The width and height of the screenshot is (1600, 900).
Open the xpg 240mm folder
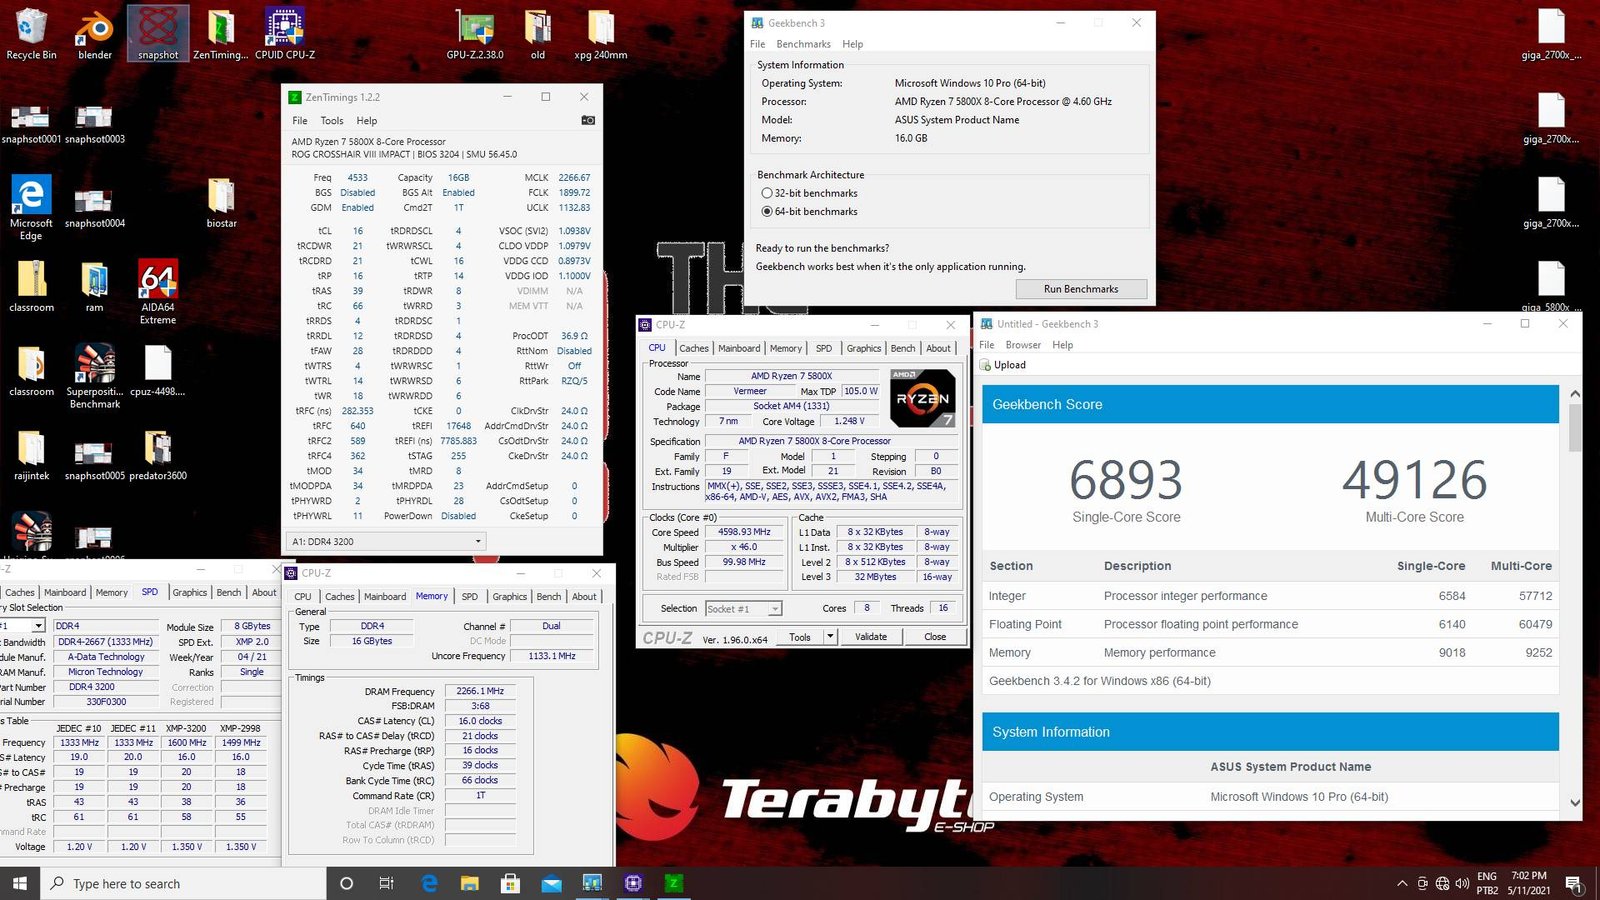(601, 35)
